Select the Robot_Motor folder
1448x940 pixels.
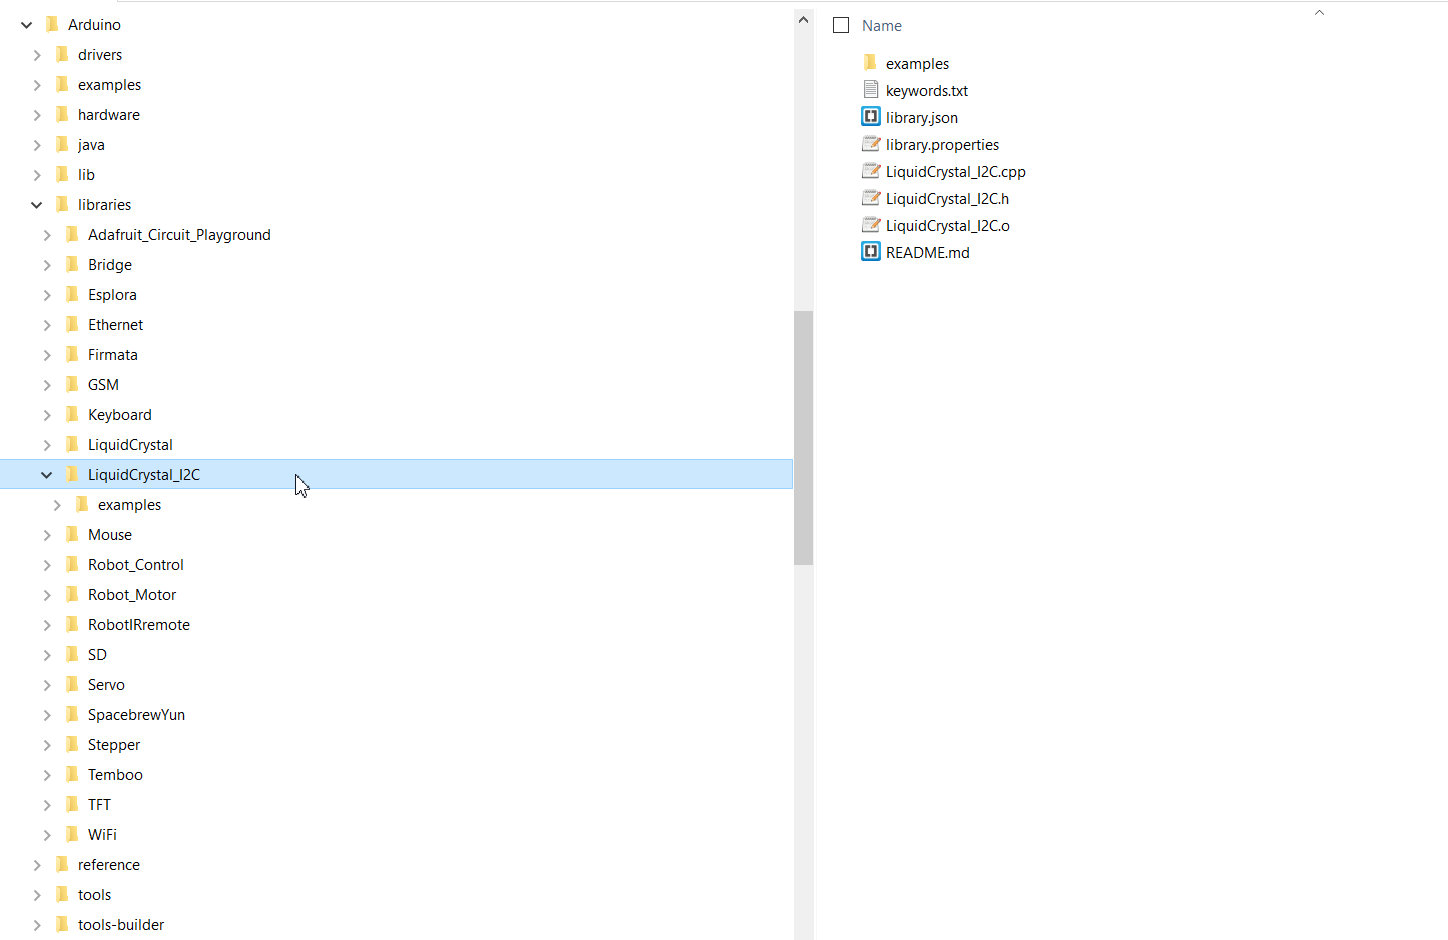click(x=132, y=594)
